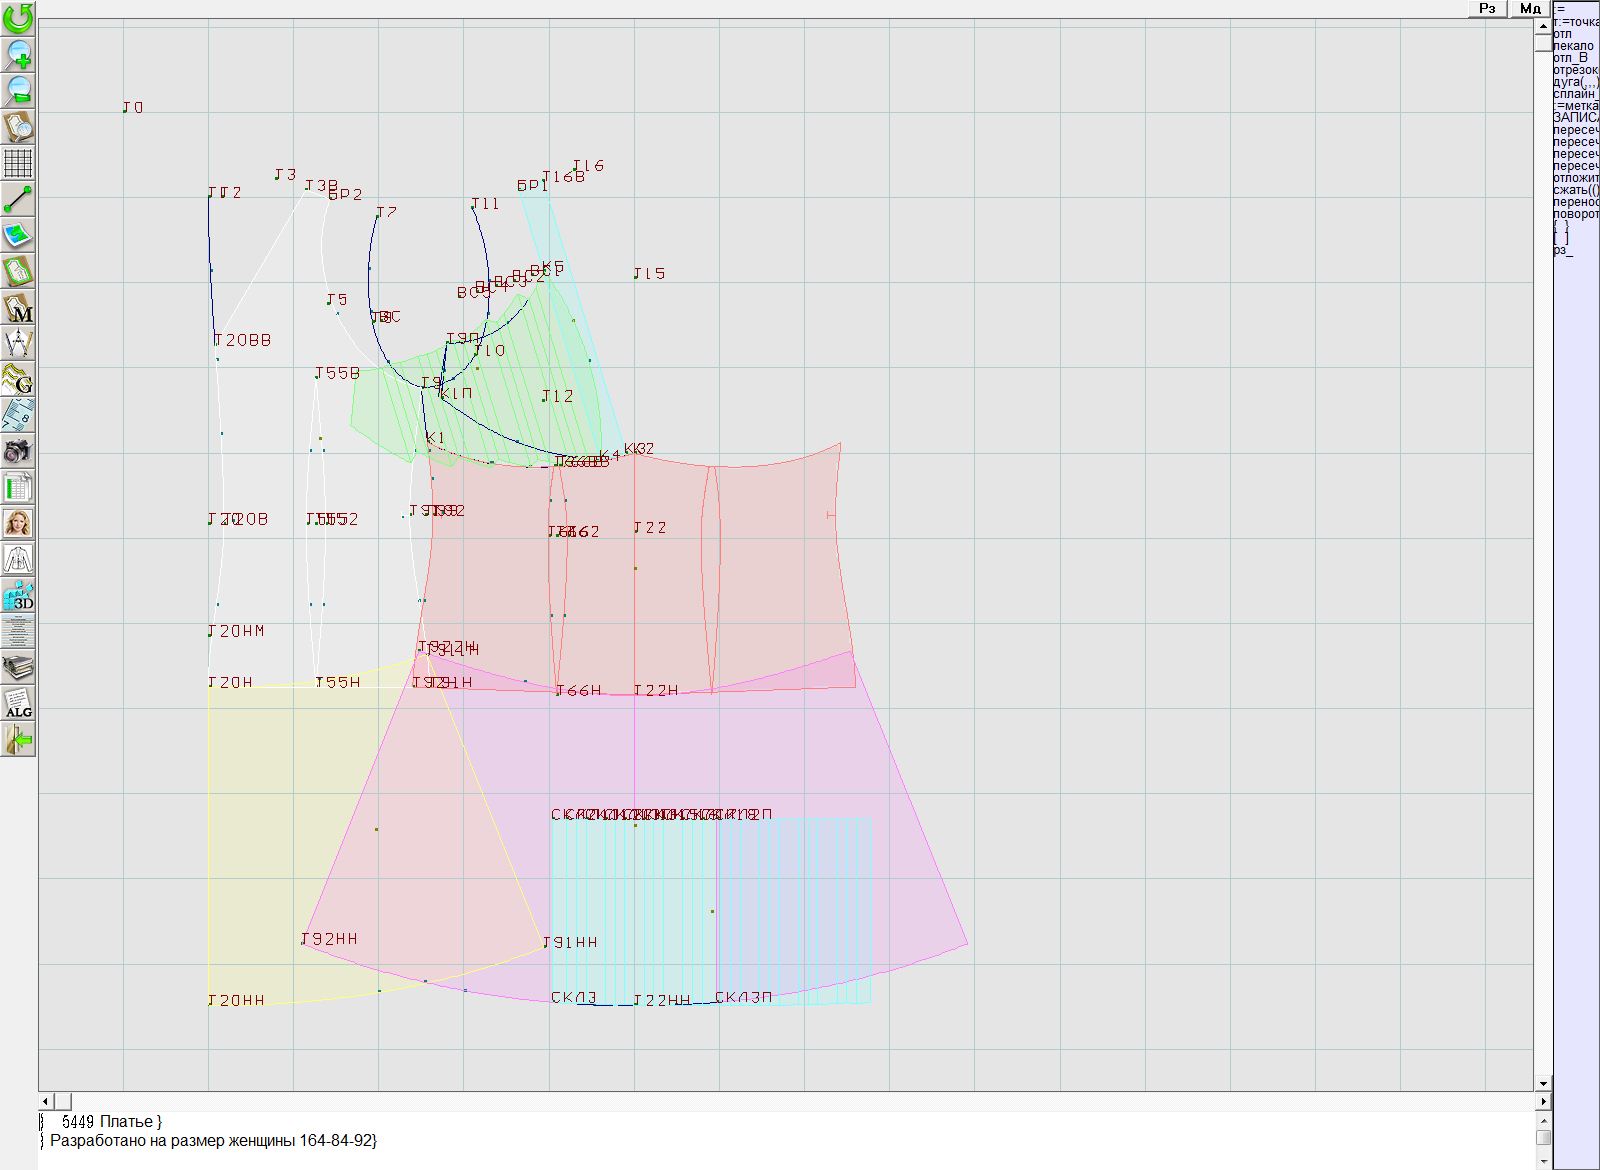Open the woman portrait icon
The image size is (1600, 1170).
click(x=18, y=523)
